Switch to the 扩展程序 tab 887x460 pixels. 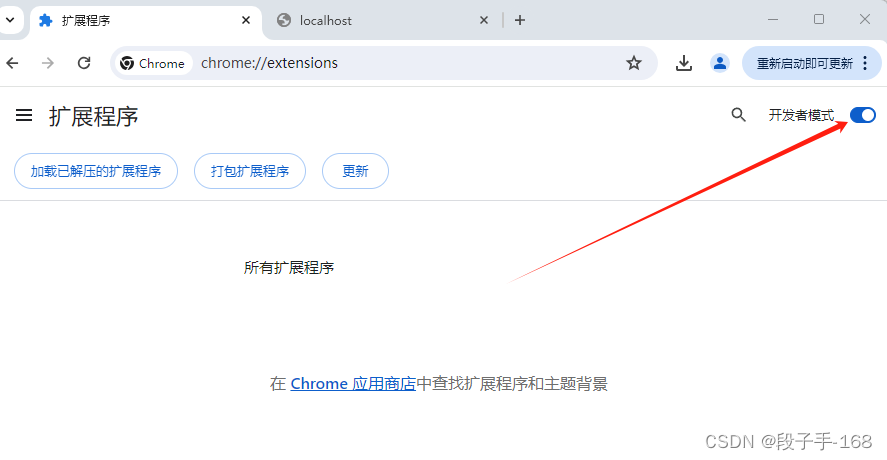pyautogui.click(x=145, y=21)
